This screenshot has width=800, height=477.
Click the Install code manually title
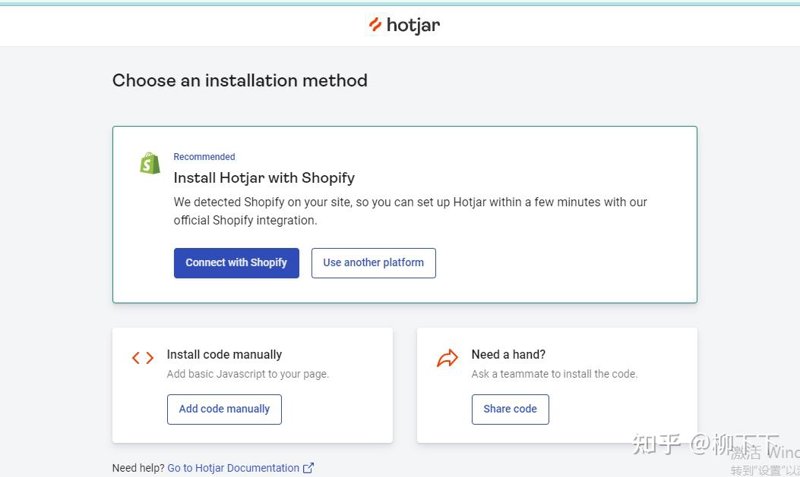point(224,355)
